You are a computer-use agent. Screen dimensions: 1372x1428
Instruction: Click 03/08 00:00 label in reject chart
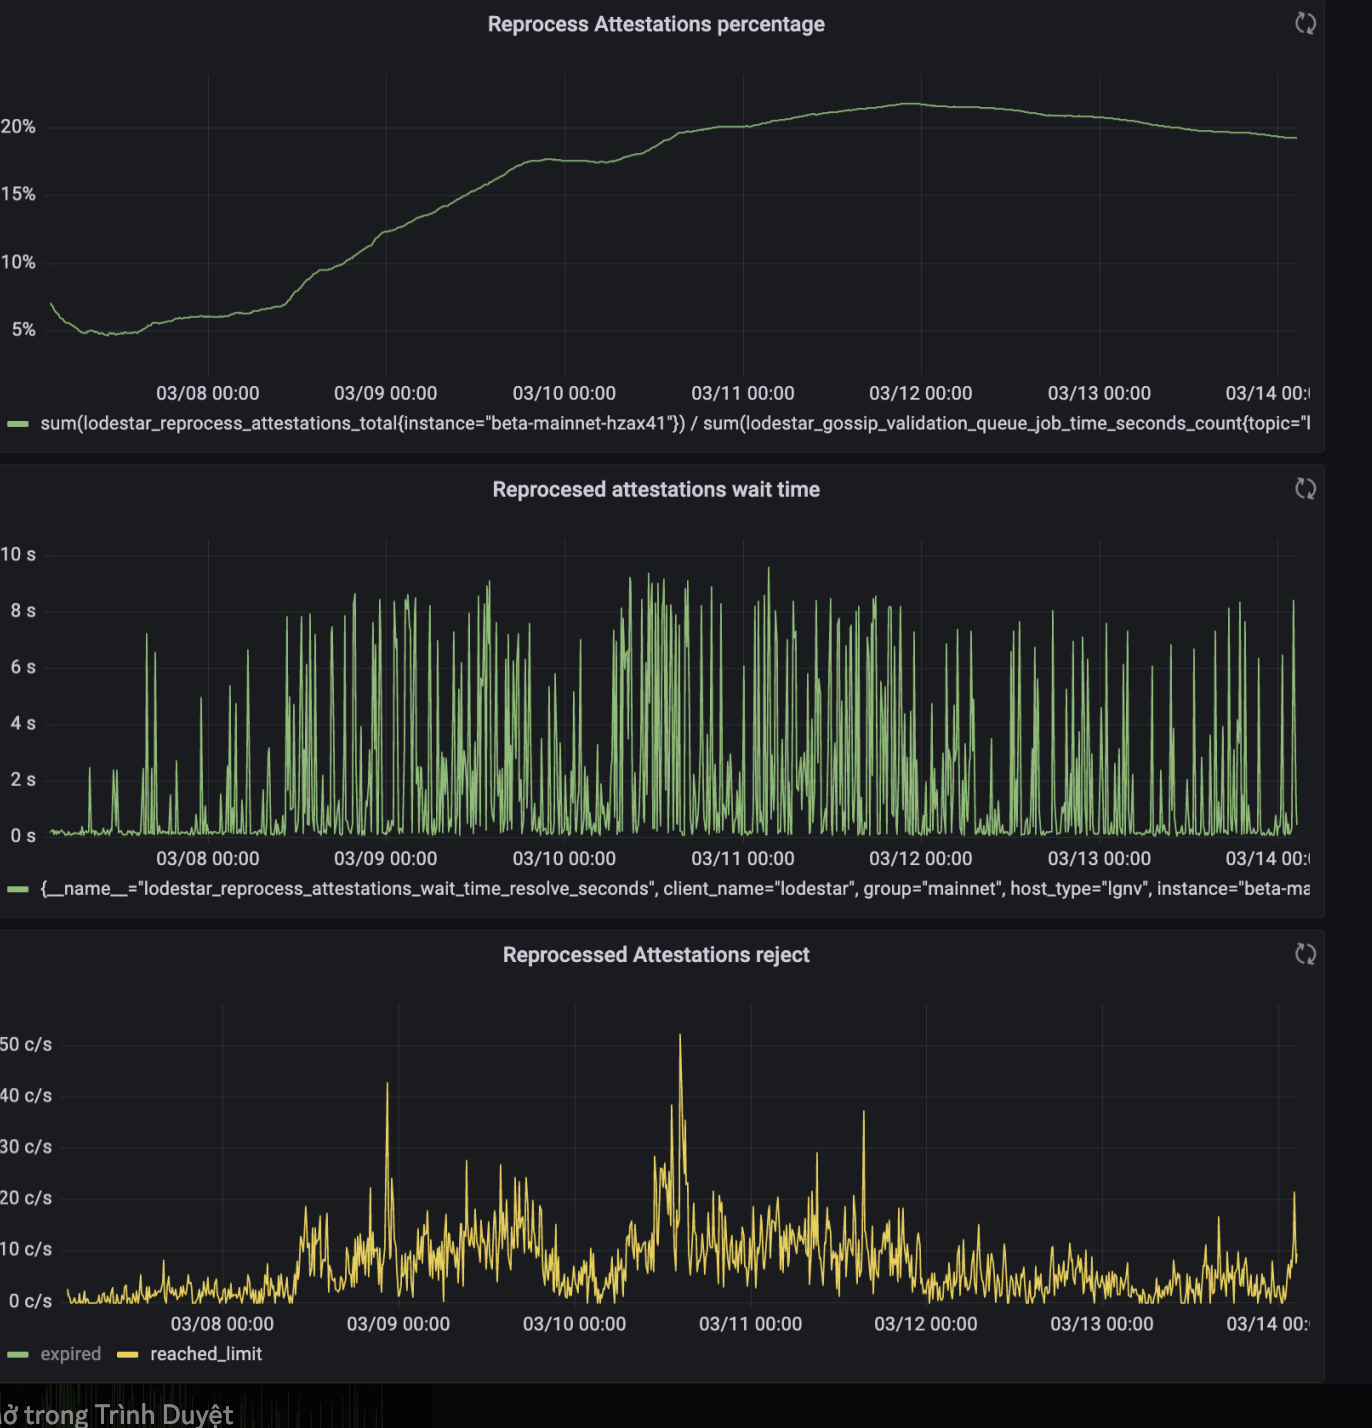pyautogui.click(x=222, y=1323)
